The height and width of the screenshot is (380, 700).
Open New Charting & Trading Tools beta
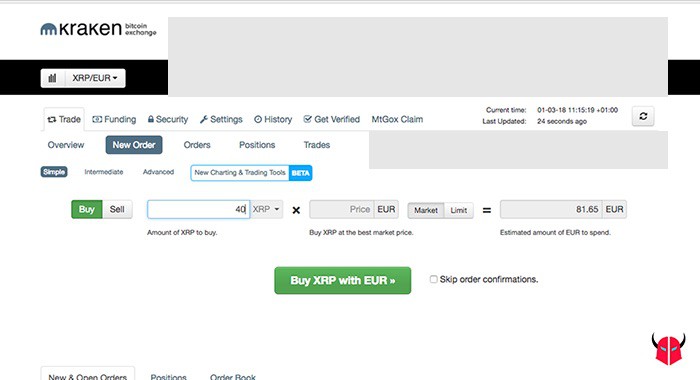[x=251, y=173]
